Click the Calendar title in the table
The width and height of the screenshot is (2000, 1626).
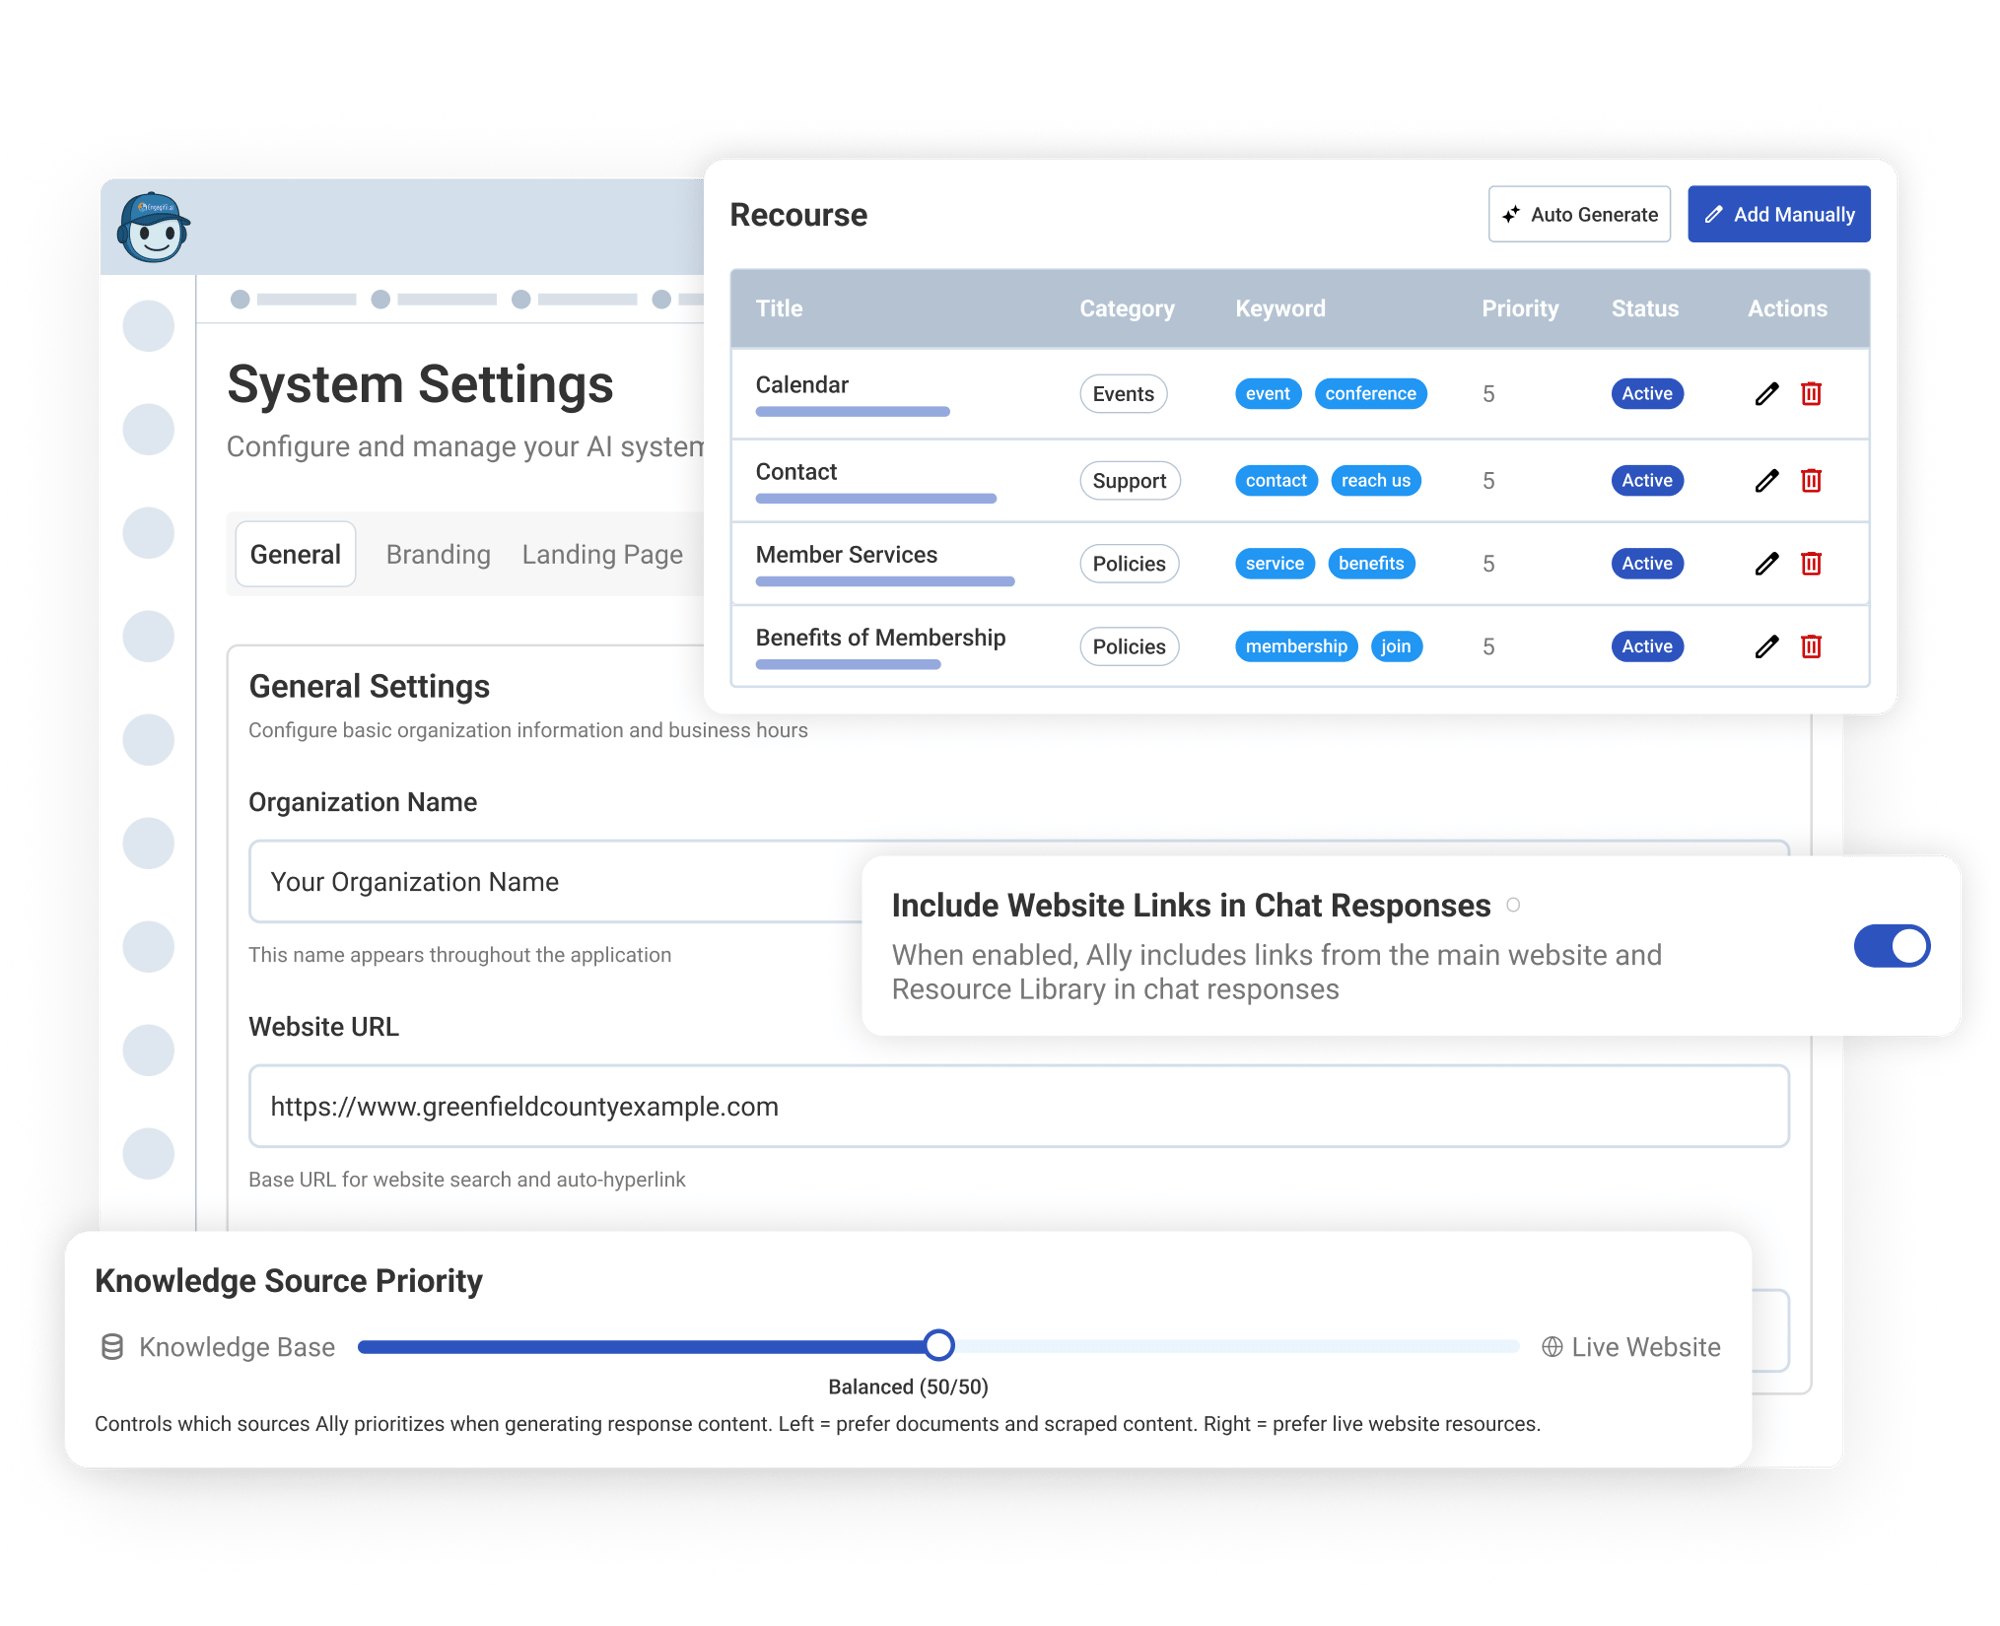[x=802, y=385]
